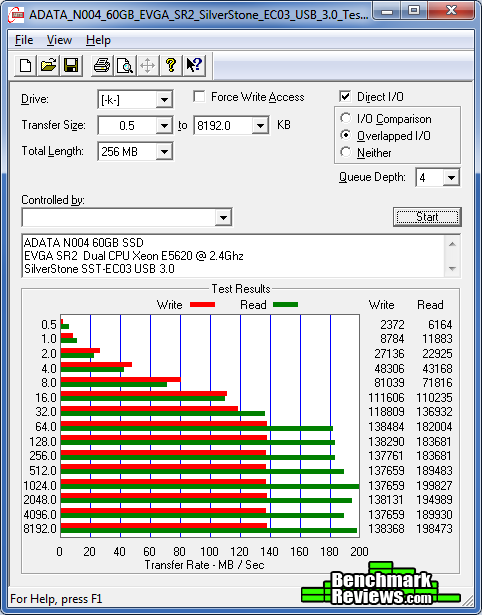Click read value 198473 for 8192.0

434,529
